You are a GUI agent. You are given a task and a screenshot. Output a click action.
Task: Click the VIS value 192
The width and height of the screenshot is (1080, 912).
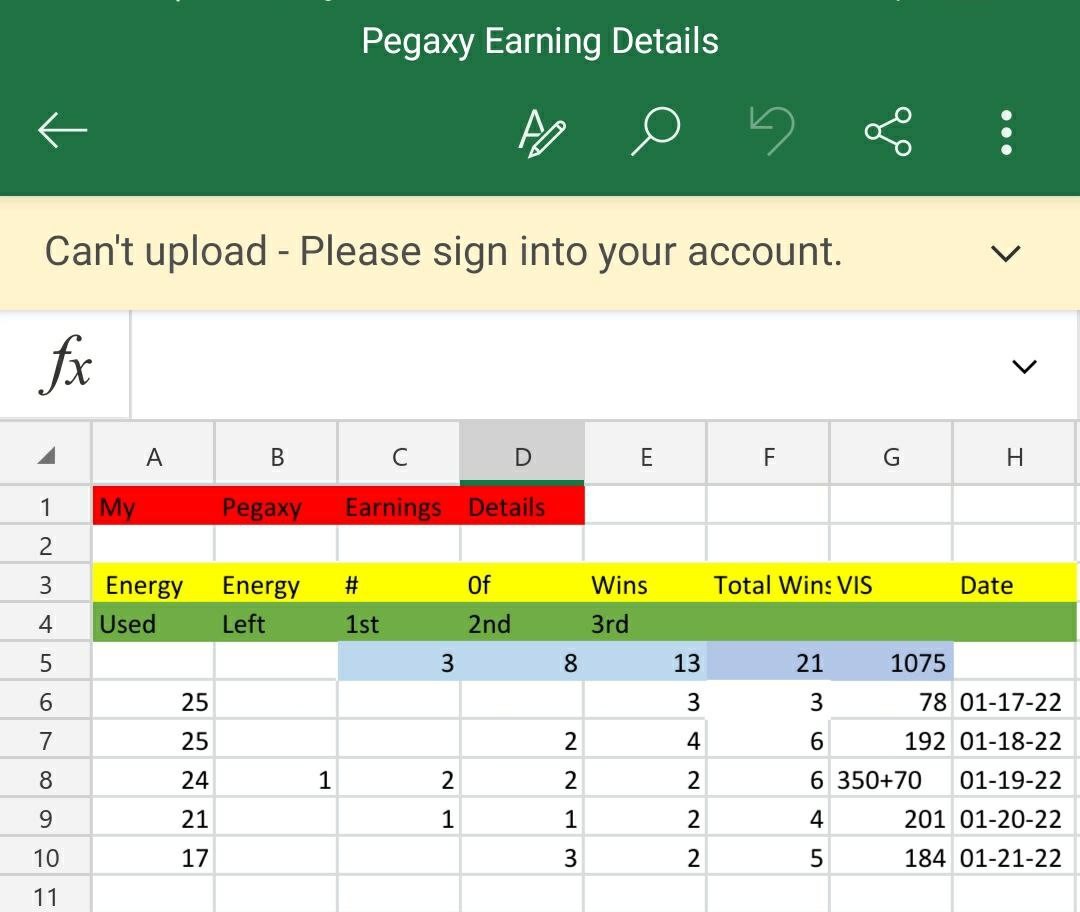point(891,740)
